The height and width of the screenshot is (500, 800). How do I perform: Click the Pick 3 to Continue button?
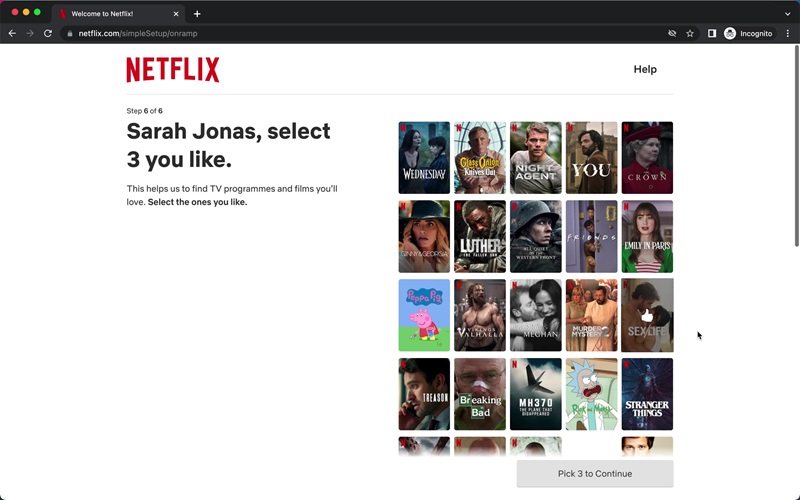coord(595,473)
